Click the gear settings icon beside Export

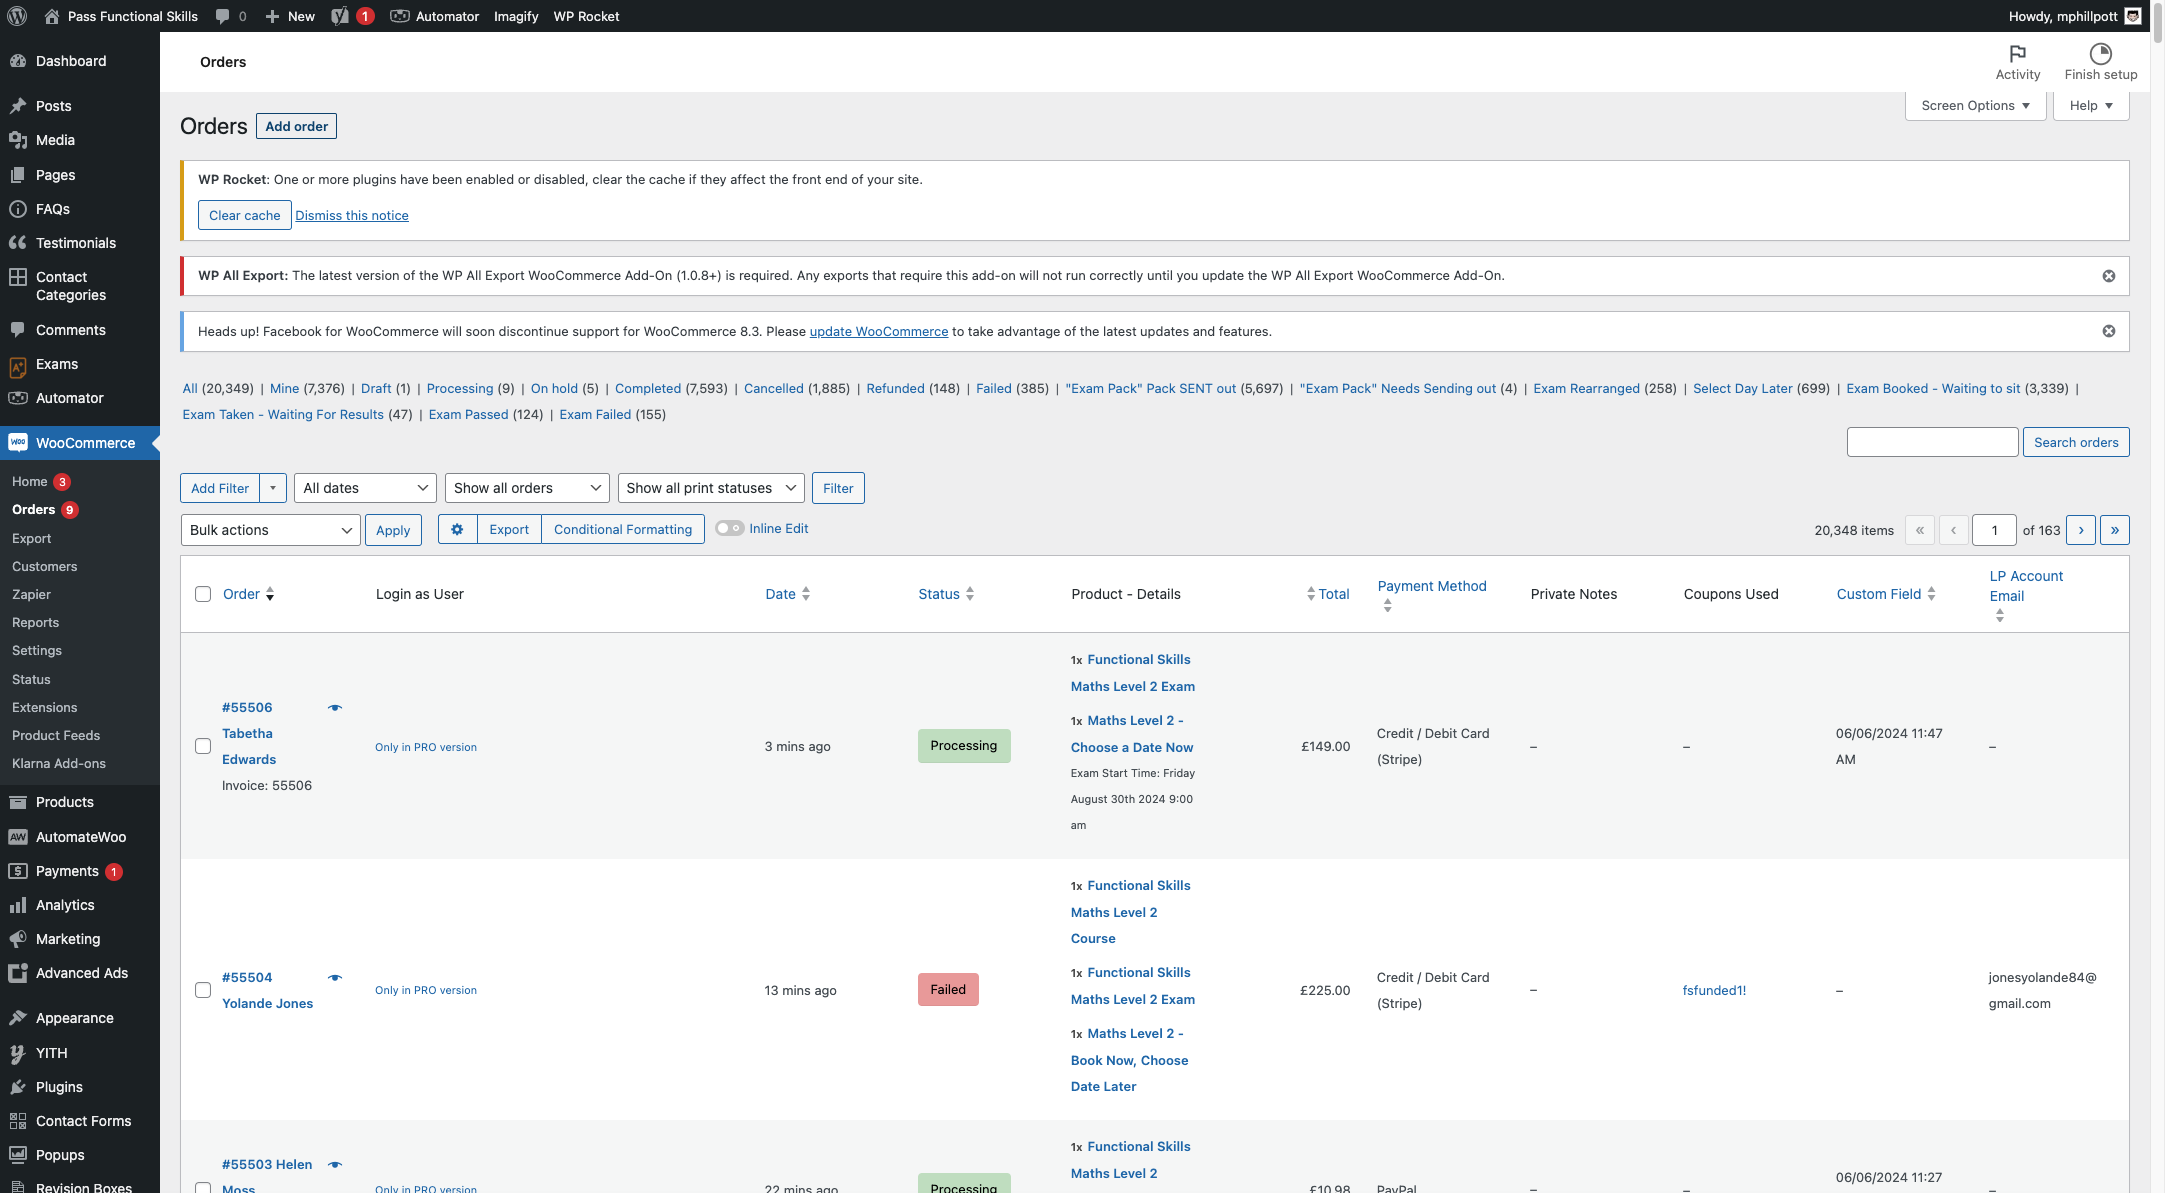pyautogui.click(x=457, y=529)
